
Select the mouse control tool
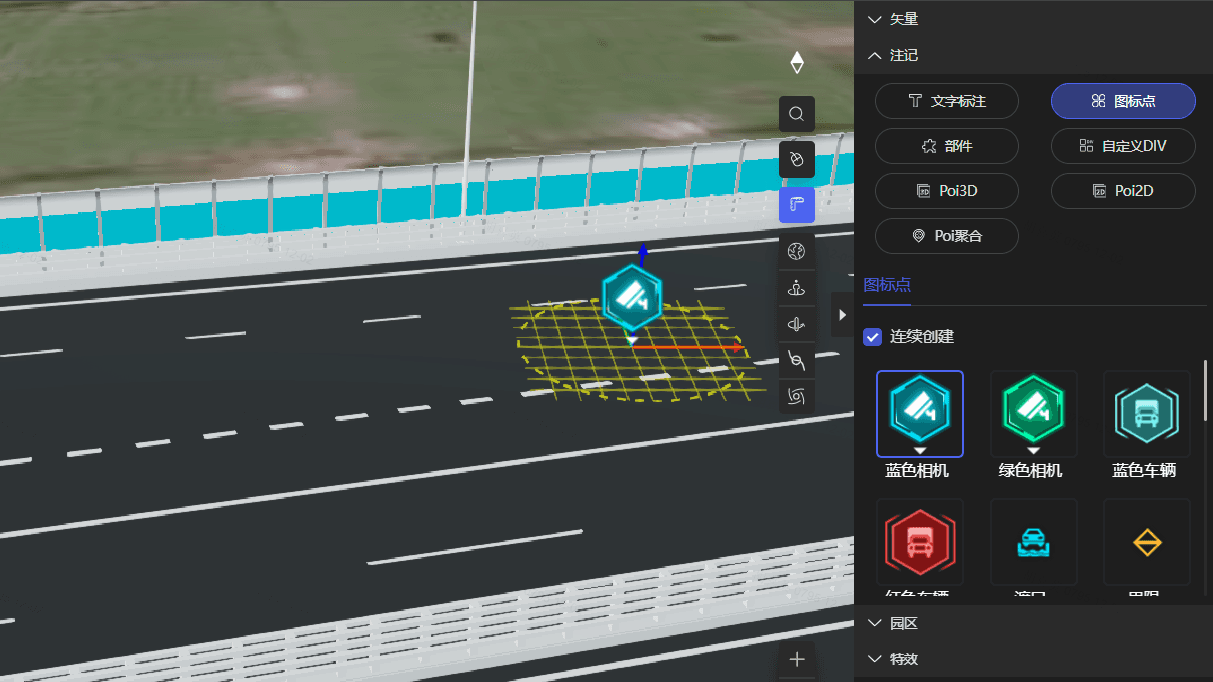[797, 159]
